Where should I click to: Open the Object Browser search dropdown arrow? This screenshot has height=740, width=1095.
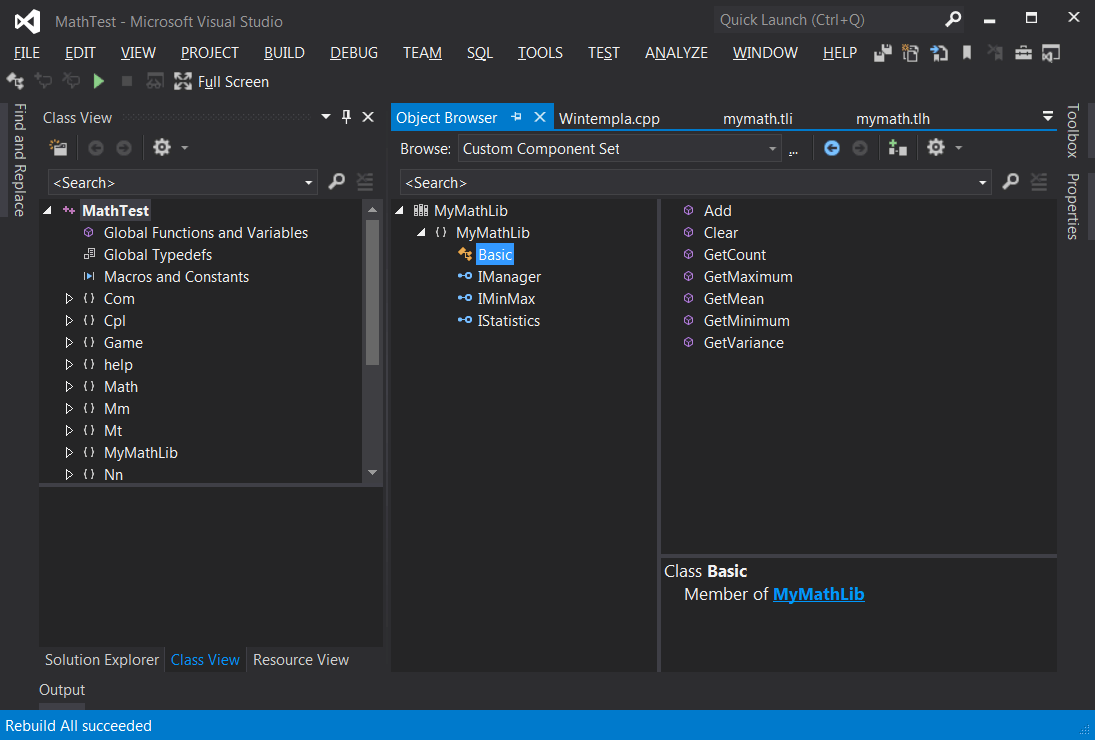pyautogui.click(x=983, y=183)
